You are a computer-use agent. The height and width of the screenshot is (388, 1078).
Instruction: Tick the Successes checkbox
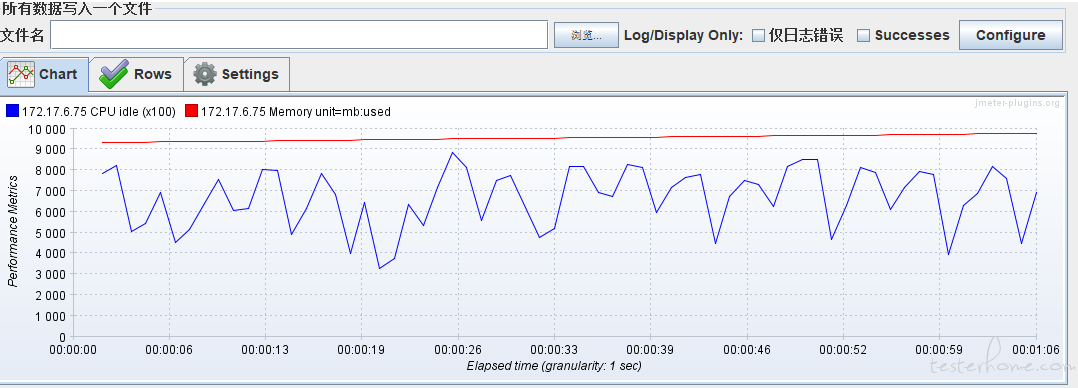(x=864, y=36)
